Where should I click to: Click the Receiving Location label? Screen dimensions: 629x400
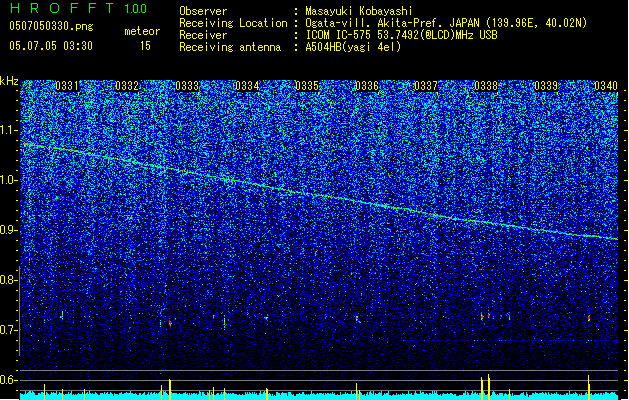tap(233, 23)
